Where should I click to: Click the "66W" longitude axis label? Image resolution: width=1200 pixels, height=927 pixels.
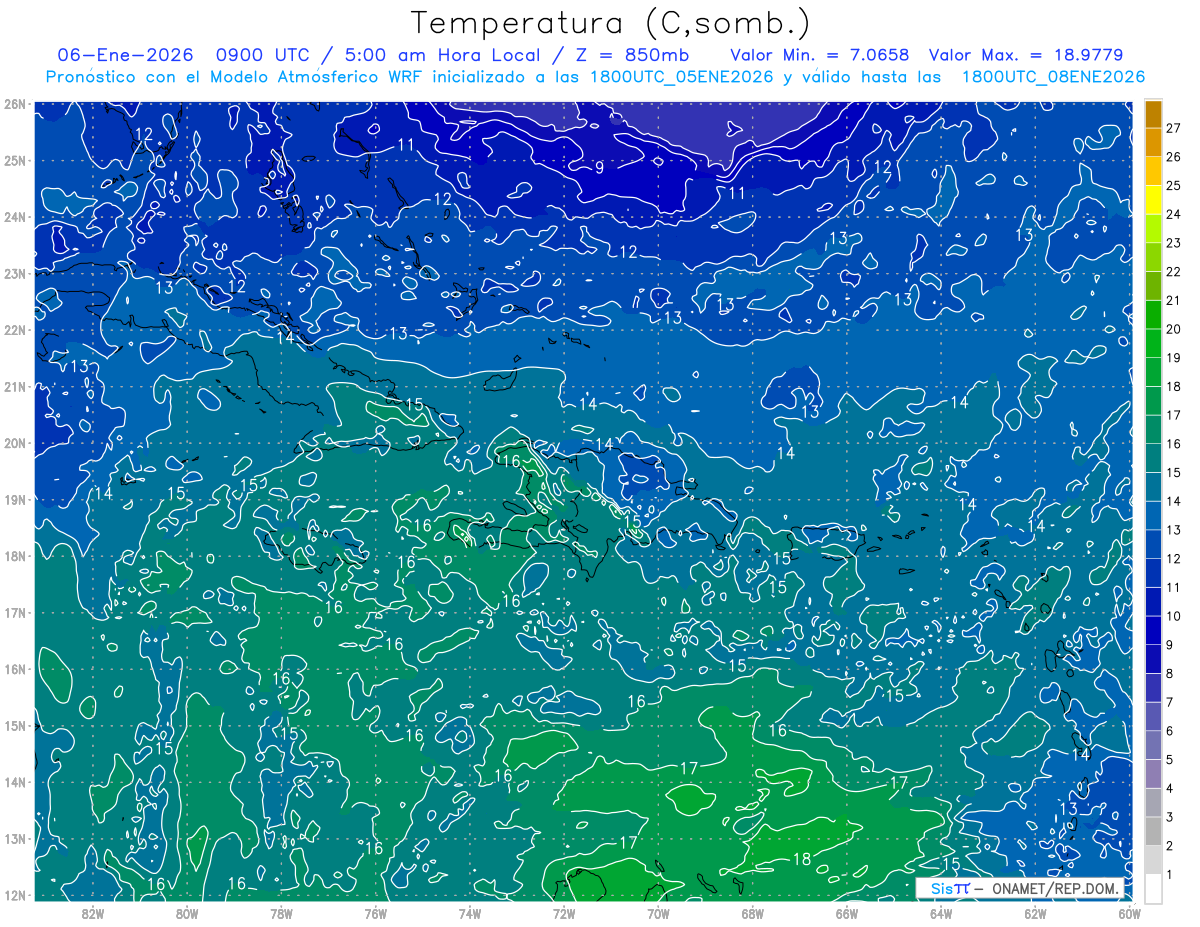(x=846, y=913)
